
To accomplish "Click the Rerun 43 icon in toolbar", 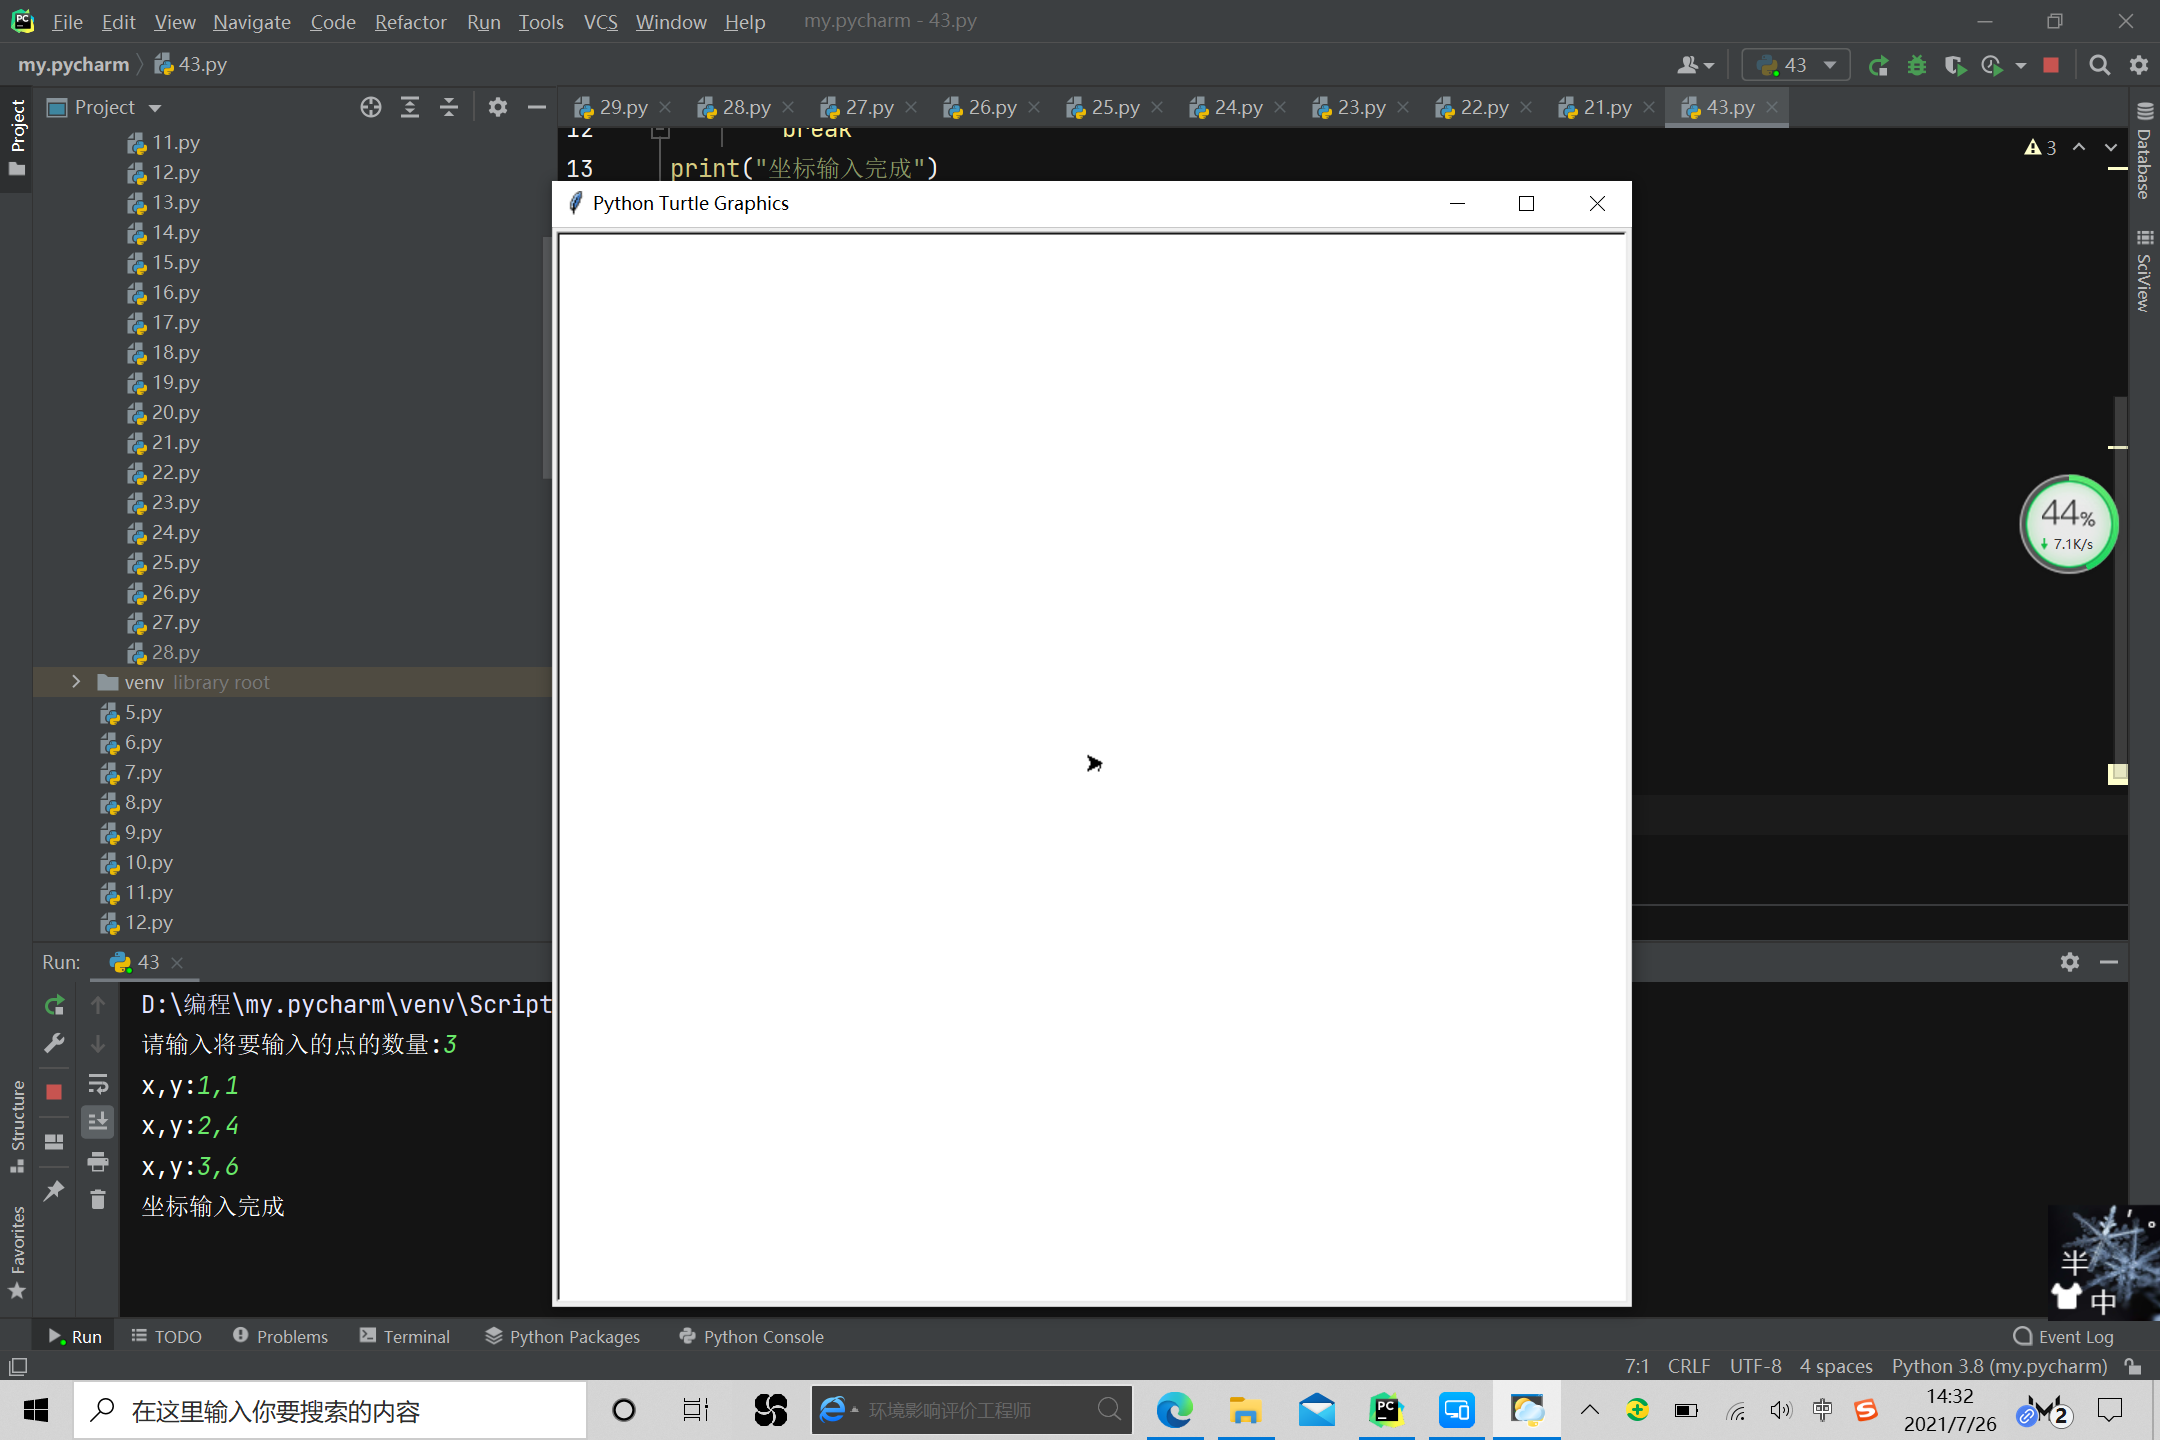I will point(1878,66).
